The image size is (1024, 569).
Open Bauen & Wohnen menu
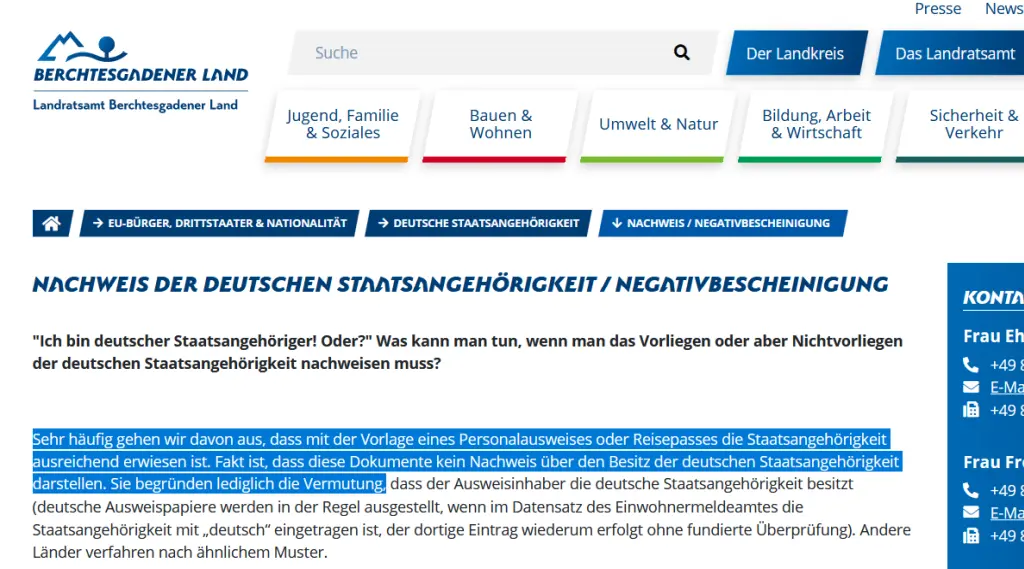pos(500,125)
